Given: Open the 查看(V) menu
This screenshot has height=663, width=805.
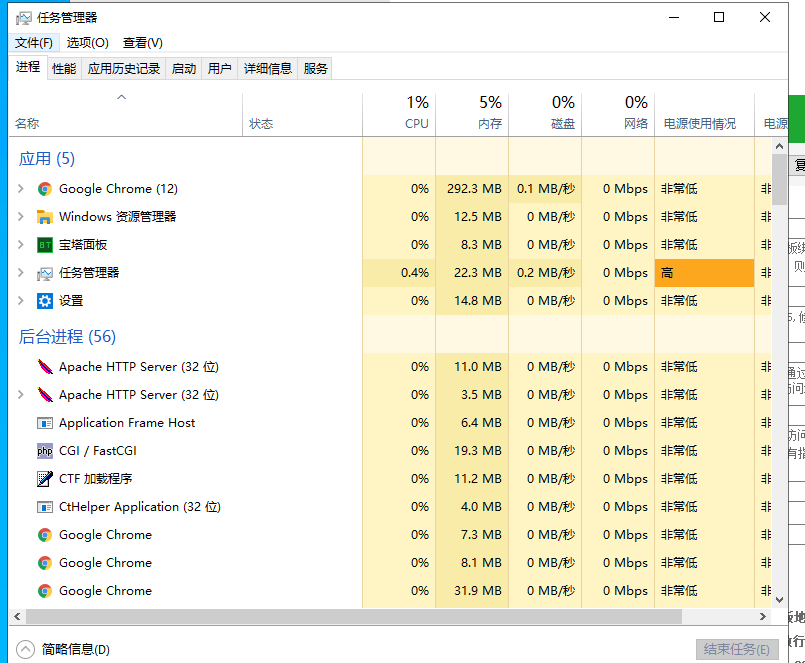Looking at the screenshot, I should pyautogui.click(x=142, y=43).
